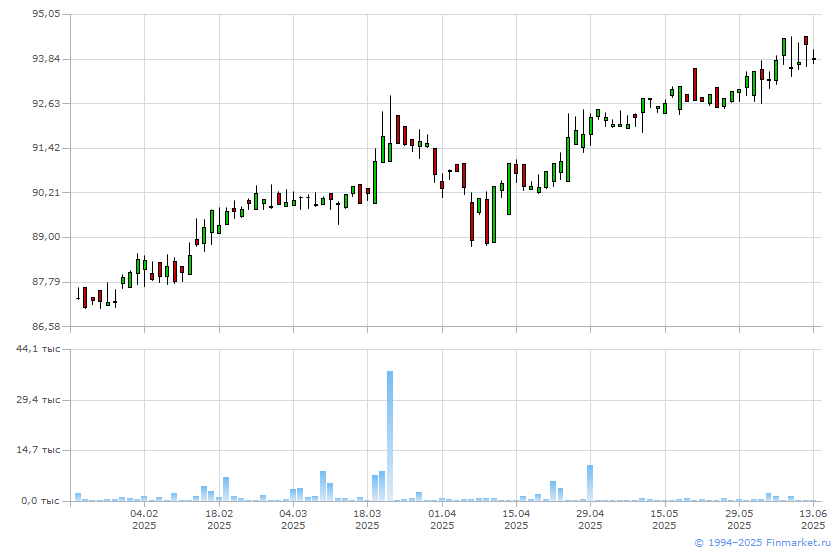
Task: Click the 04.03 2025 date label
Action: point(293,519)
